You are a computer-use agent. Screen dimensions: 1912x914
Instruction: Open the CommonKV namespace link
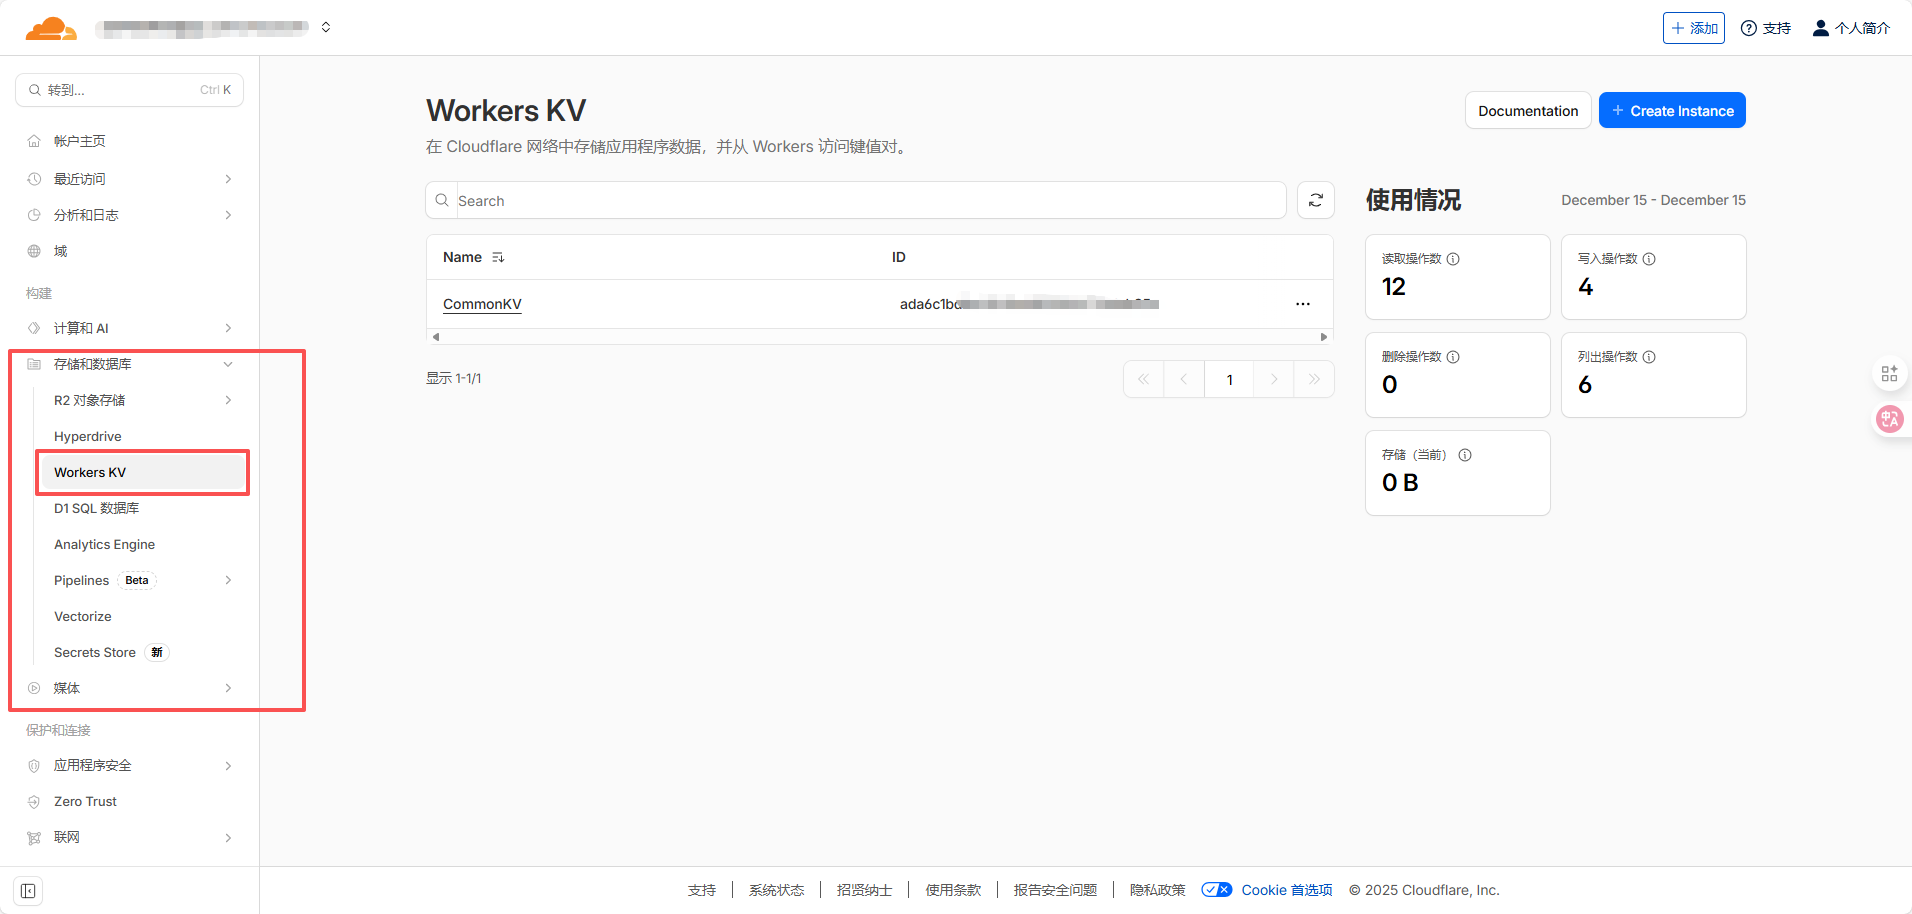(482, 304)
